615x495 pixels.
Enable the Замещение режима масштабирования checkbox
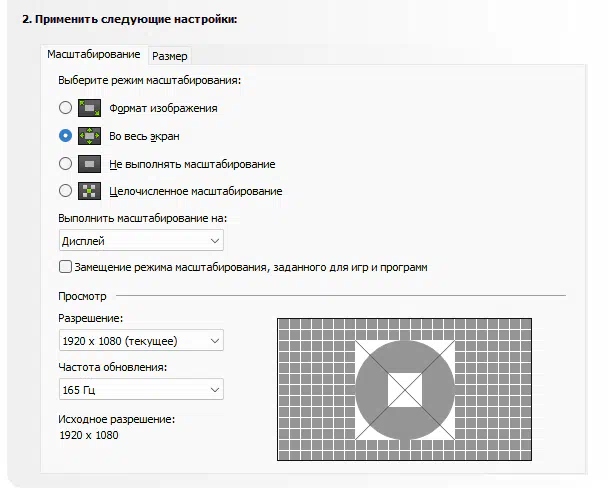click(65, 267)
